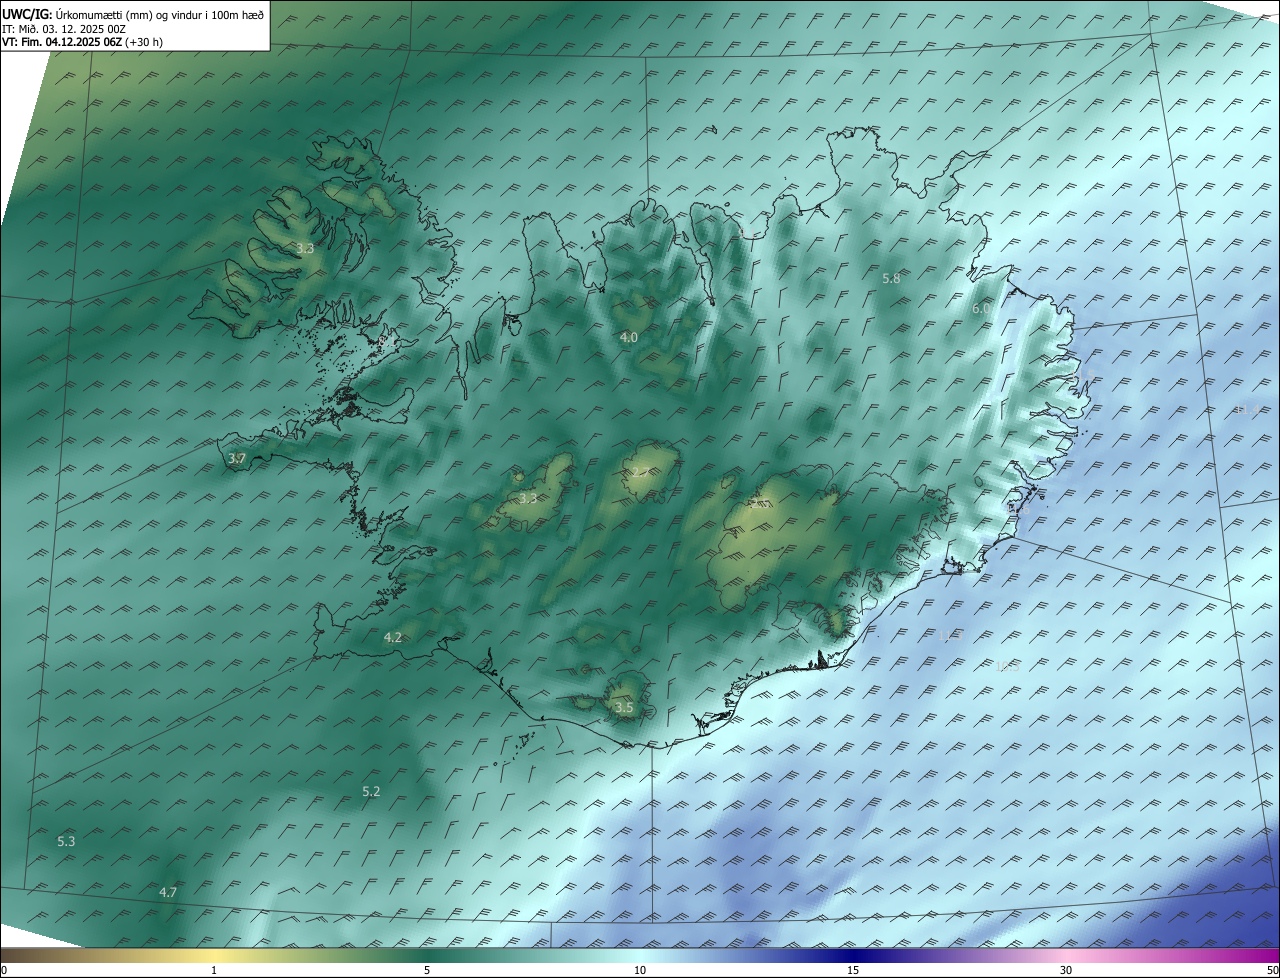Click the 5.3 value over the southwest ocean
Screen dimensions: 1280x978
(66, 841)
